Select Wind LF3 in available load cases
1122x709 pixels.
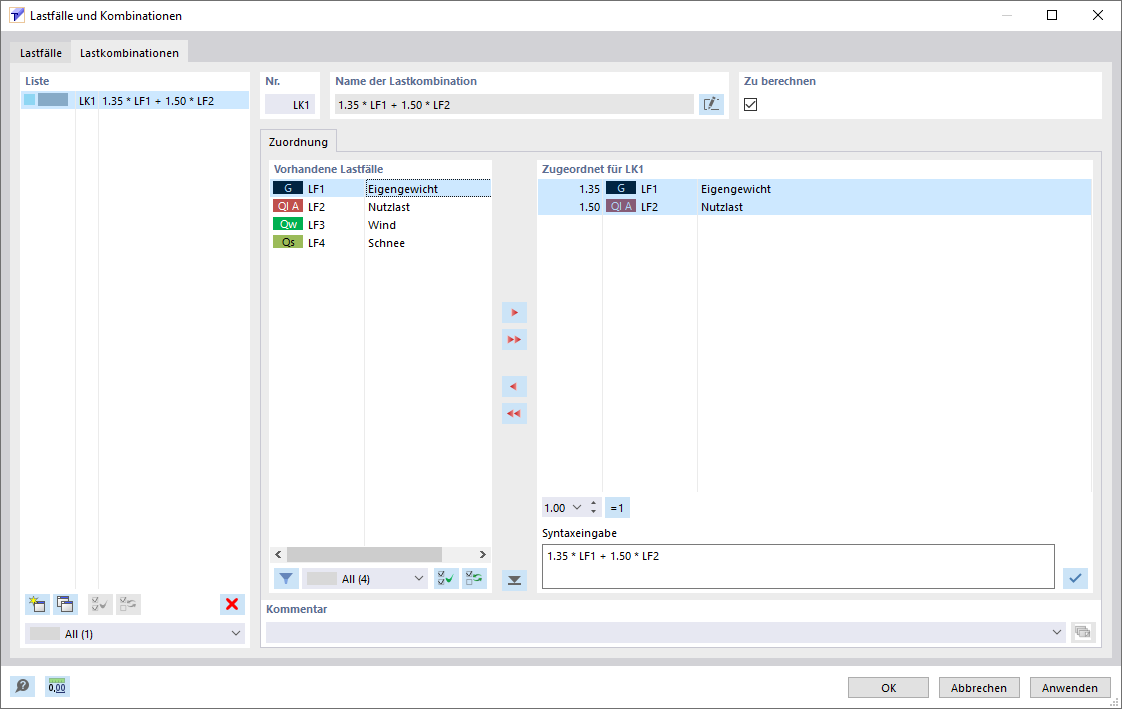381,225
